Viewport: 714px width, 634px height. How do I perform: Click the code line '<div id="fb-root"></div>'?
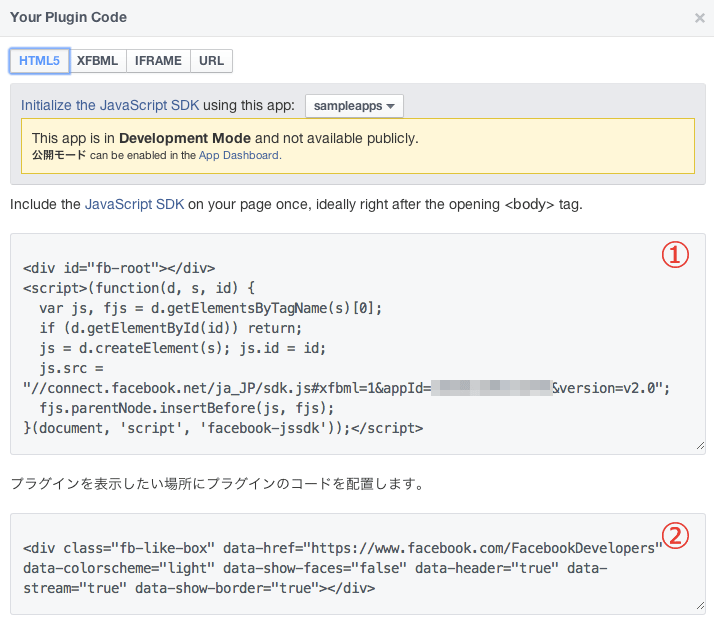click(119, 268)
